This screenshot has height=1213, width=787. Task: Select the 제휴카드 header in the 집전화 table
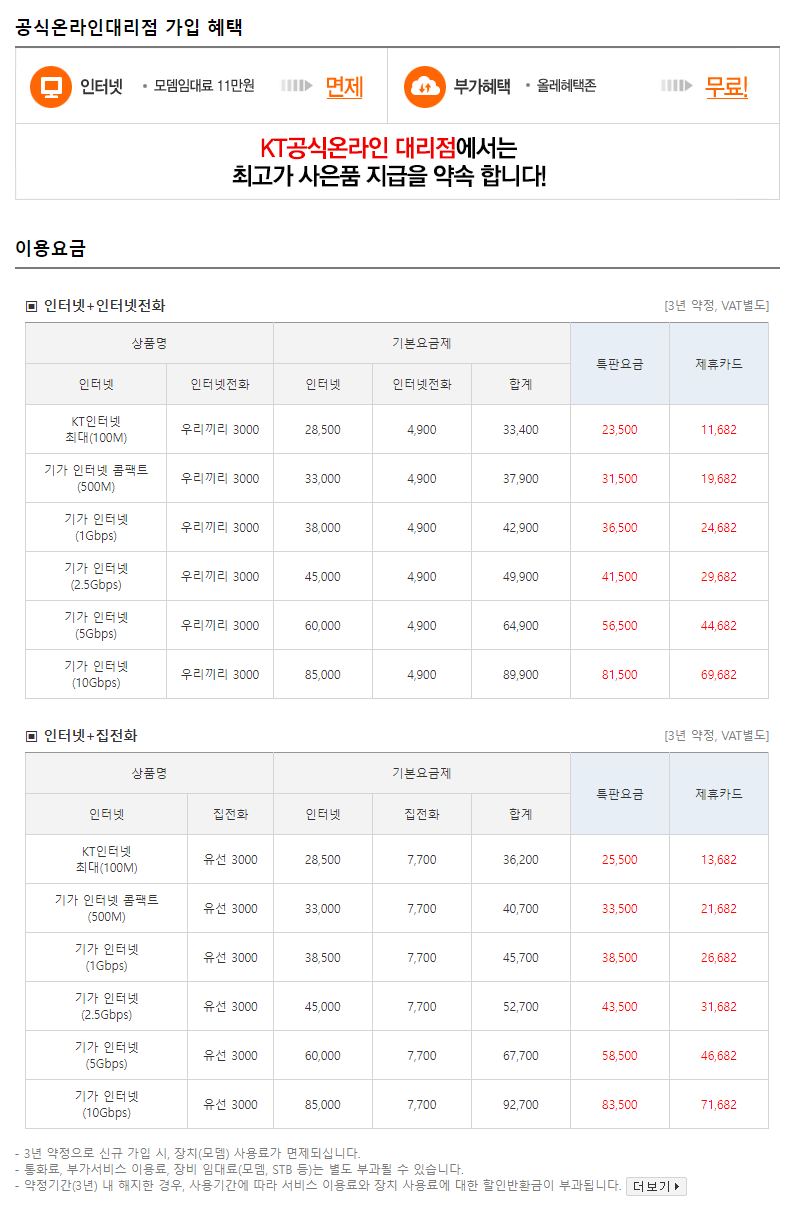(719, 794)
